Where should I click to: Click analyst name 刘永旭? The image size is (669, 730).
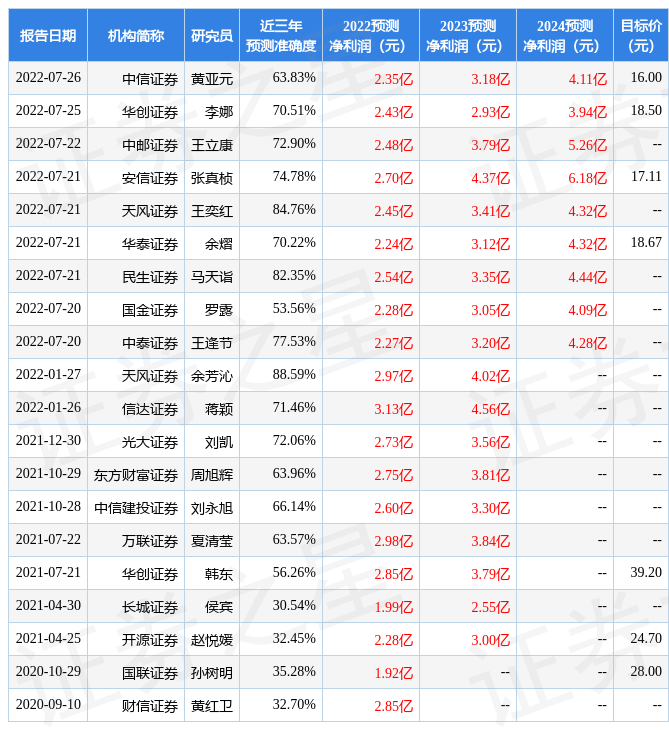[212, 508]
